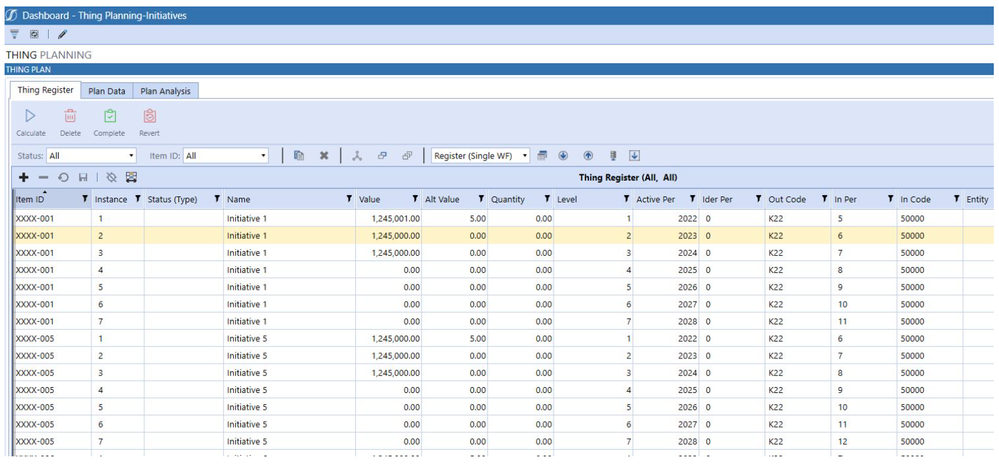This screenshot has height=468, width=999.
Task: Click the Revert clipboard icon
Action: (x=150, y=116)
